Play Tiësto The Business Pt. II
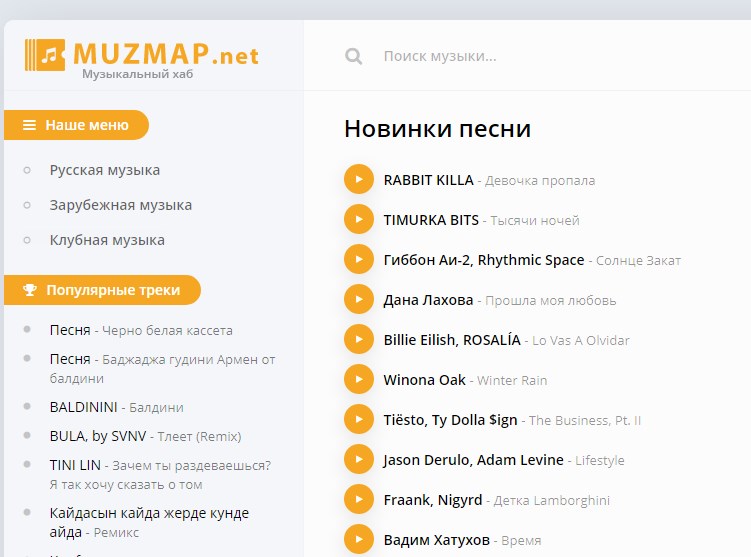Viewport: 751px width, 557px height. pos(359,419)
